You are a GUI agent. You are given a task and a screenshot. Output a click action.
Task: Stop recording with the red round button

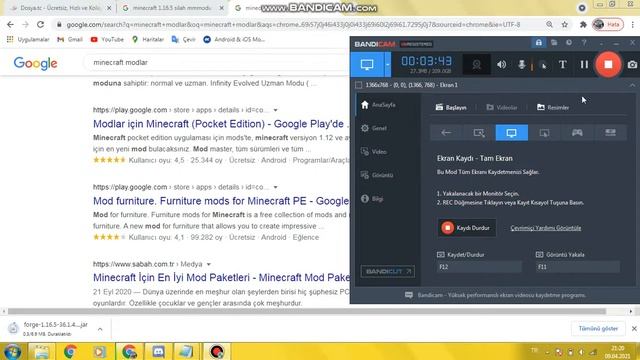click(608, 64)
